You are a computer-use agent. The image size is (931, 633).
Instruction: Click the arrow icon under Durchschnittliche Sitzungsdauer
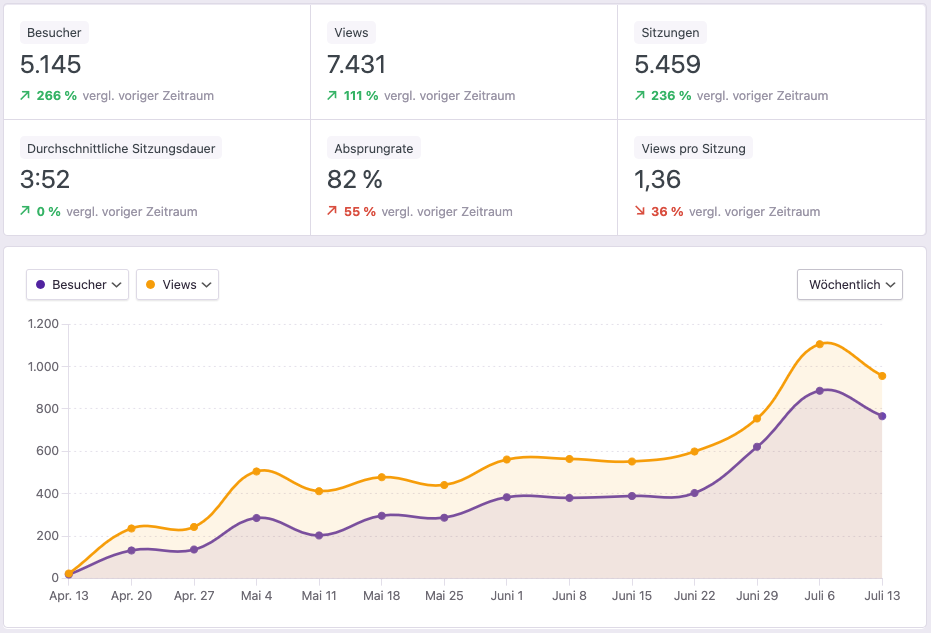25,212
